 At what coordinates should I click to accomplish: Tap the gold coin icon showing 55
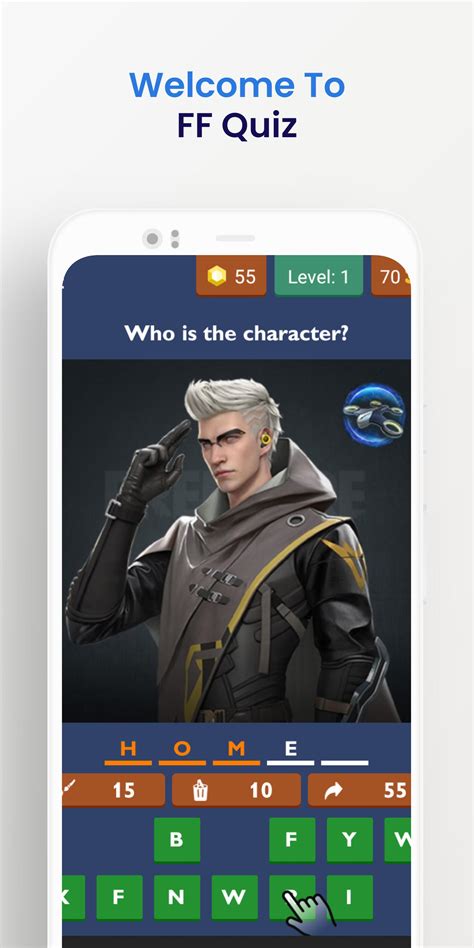[216, 276]
